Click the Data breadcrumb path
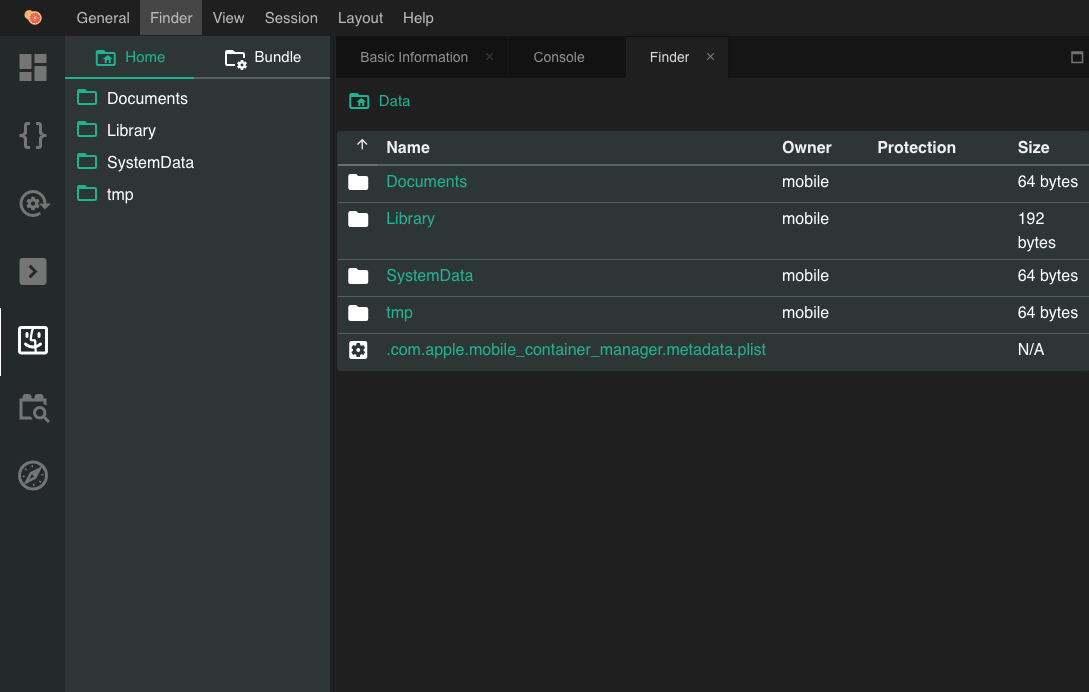 pos(393,101)
